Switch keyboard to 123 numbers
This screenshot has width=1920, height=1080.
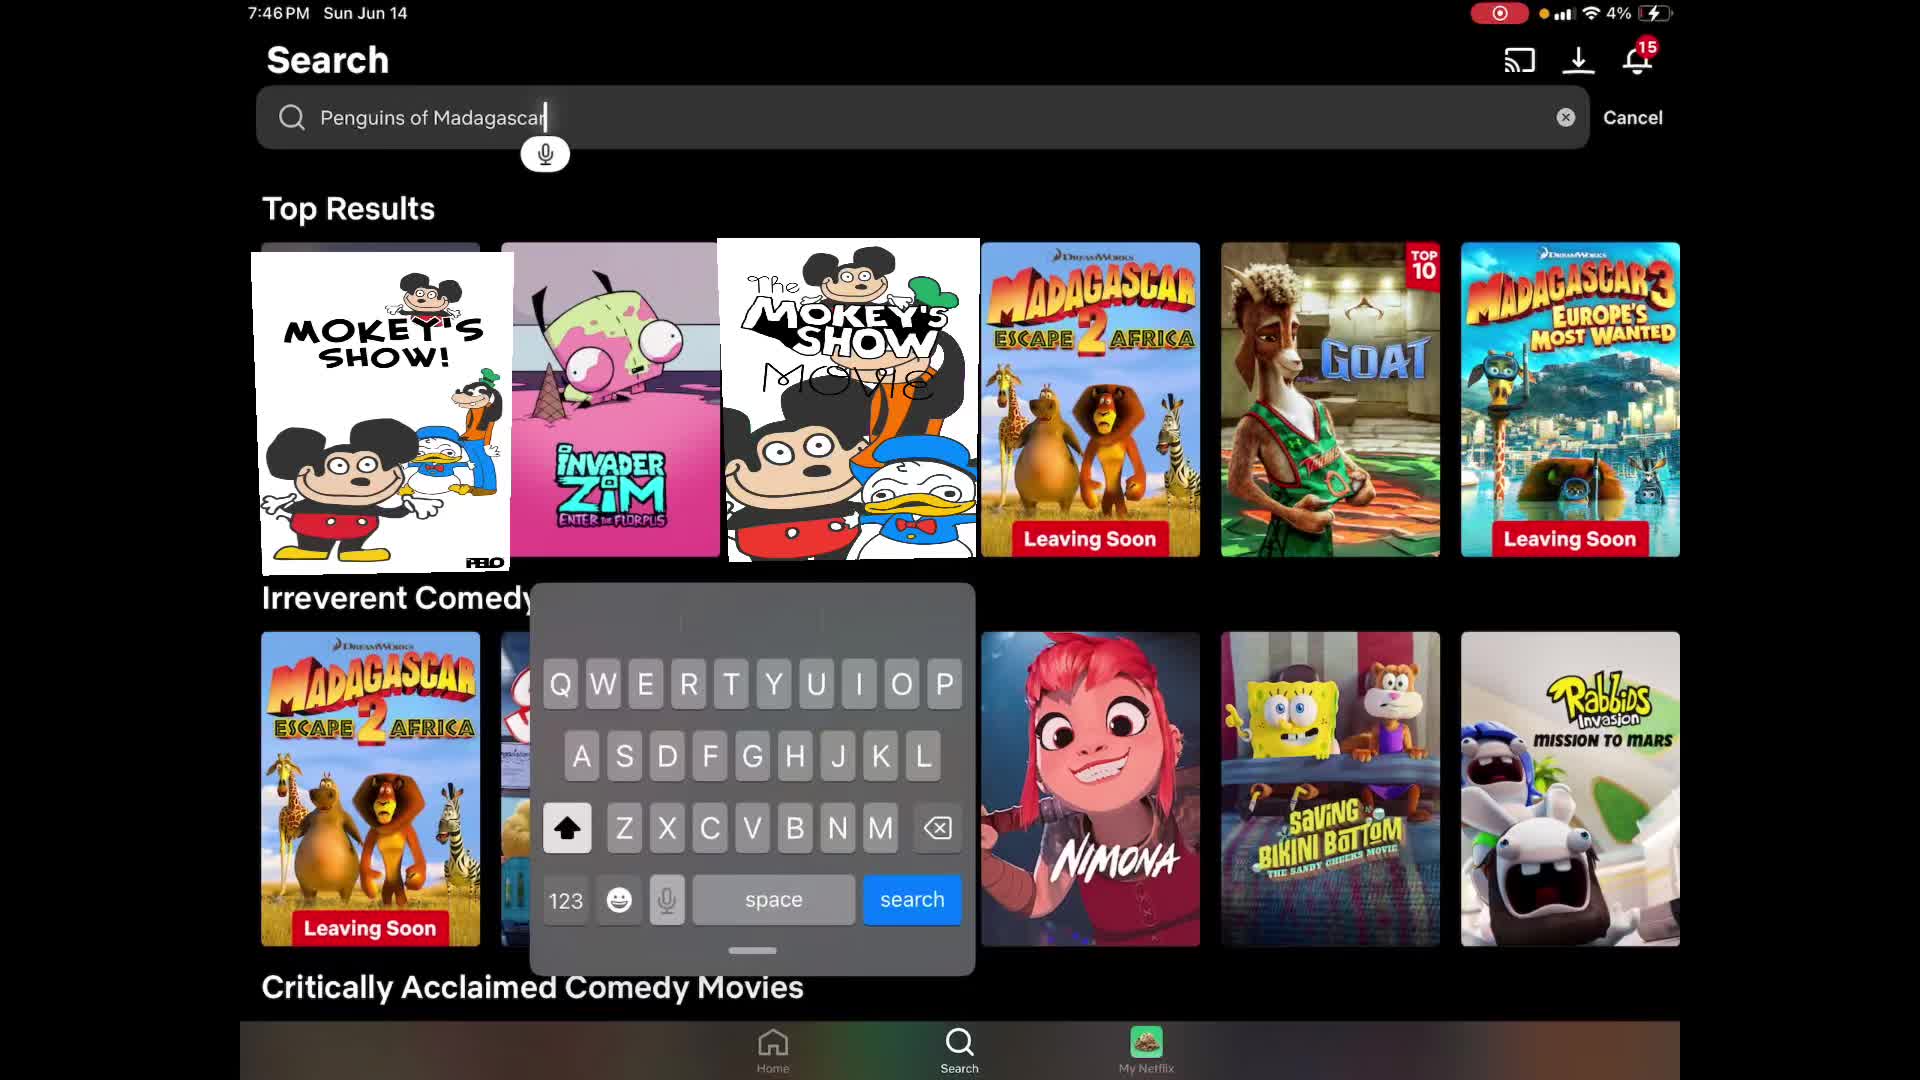(x=566, y=900)
